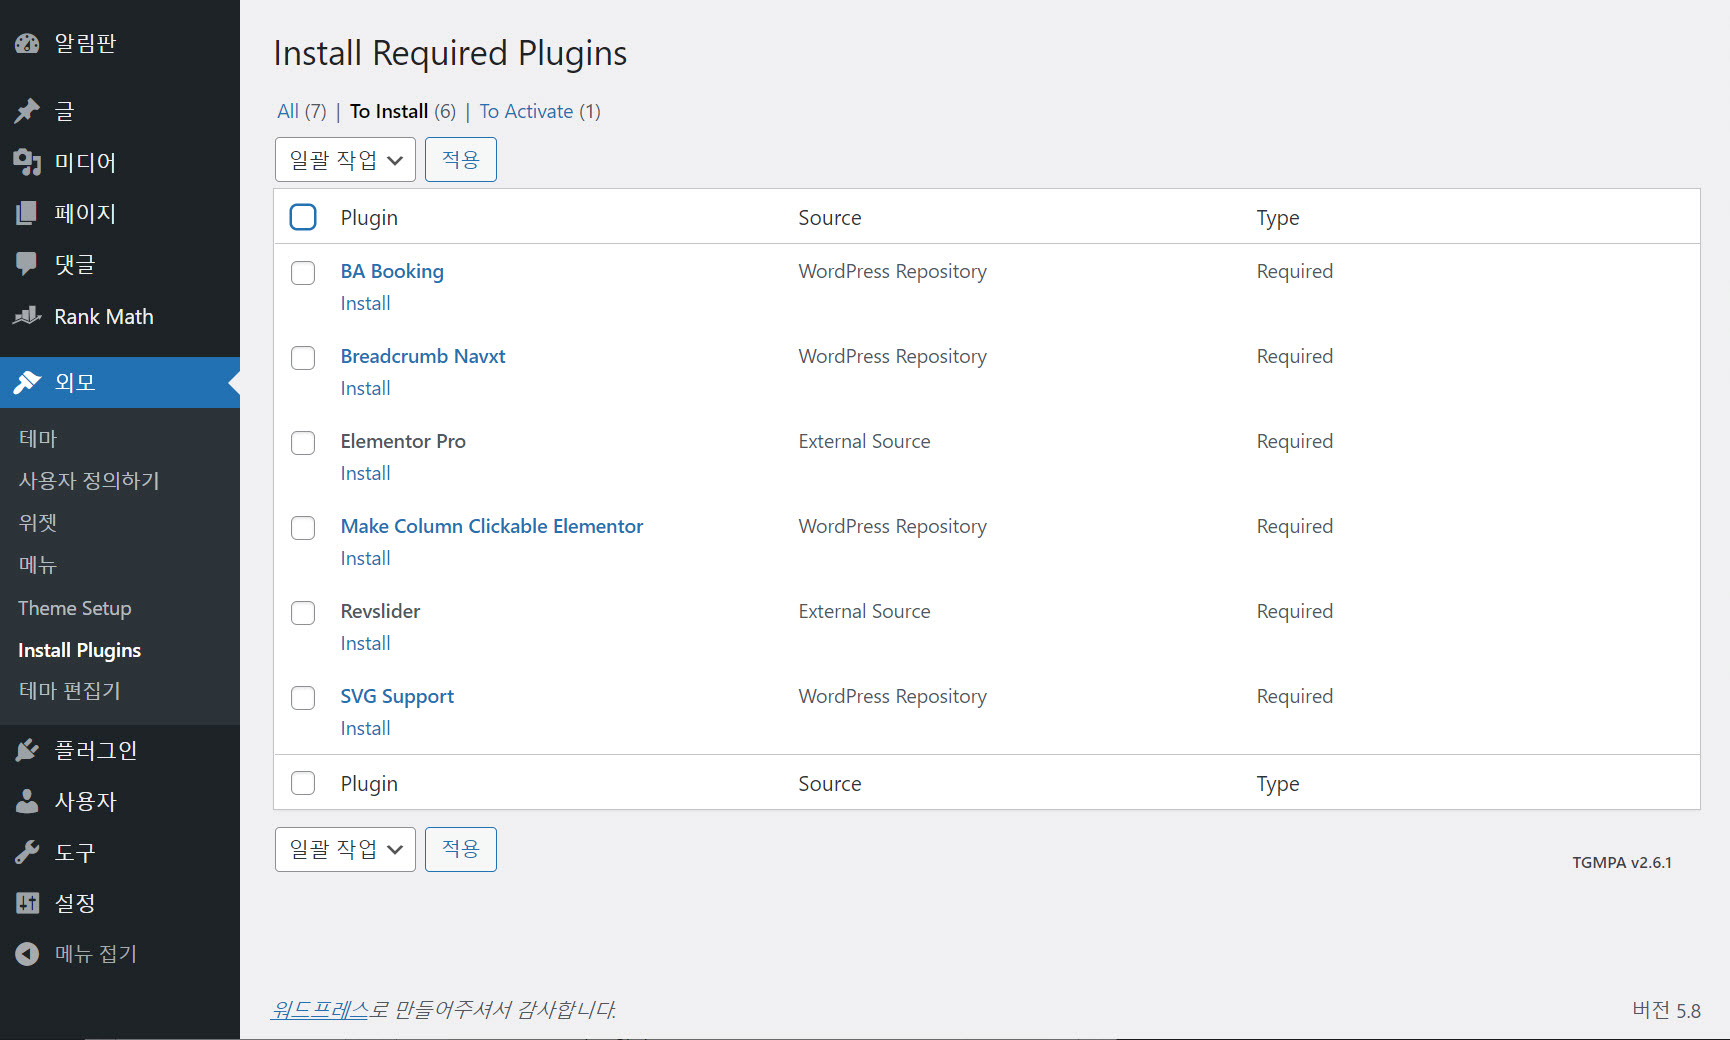Click the Source column header at top
Image resolution: width=1730 pixels, height=1040 pixels.
[x=830, y=217]
